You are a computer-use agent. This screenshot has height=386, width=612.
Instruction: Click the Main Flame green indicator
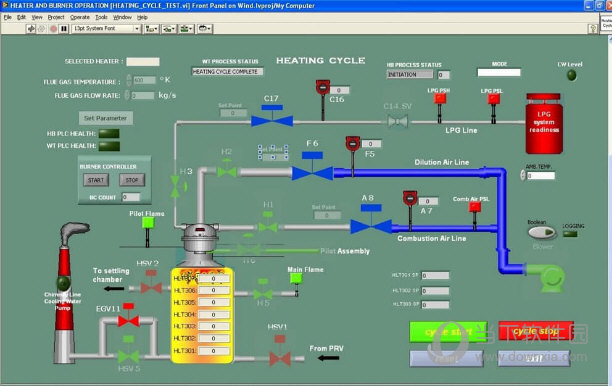click(x=296, y=278)
